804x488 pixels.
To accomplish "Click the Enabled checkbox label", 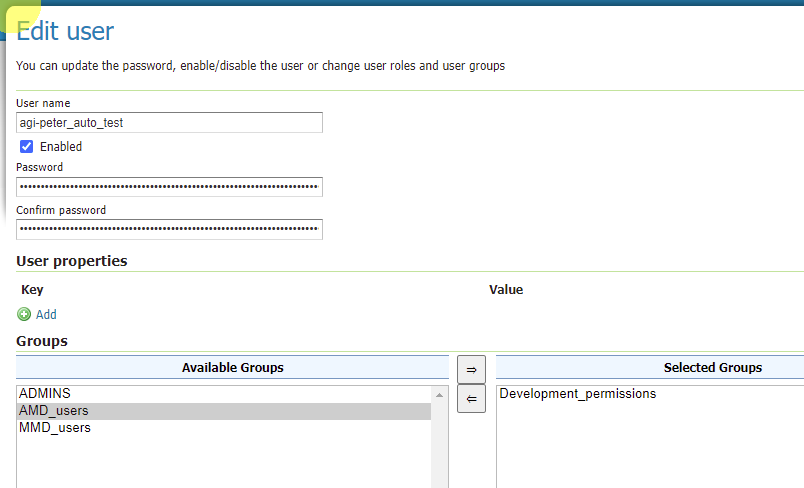I will pyautogui.click(x=61, y=147).
